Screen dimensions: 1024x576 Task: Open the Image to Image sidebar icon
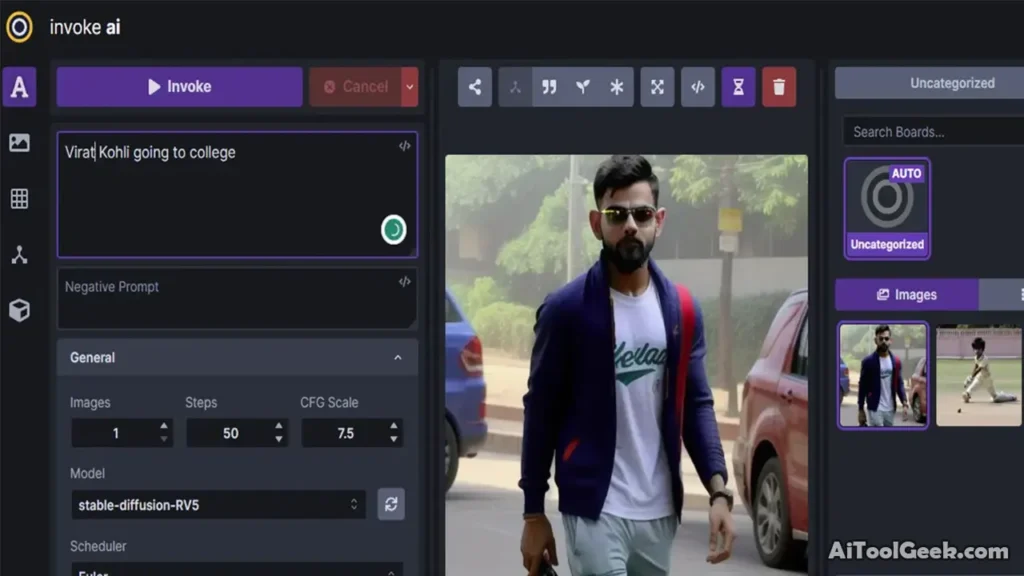coord(19,143)
